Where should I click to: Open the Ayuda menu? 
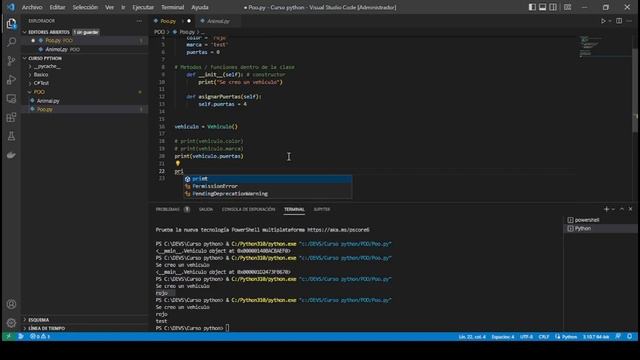point(200,7)
